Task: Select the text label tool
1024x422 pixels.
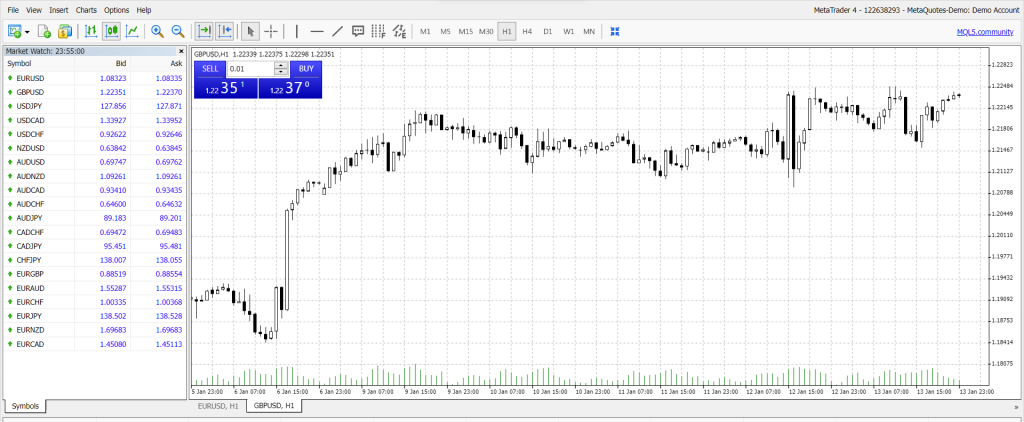Action: [x=358, y=31]
